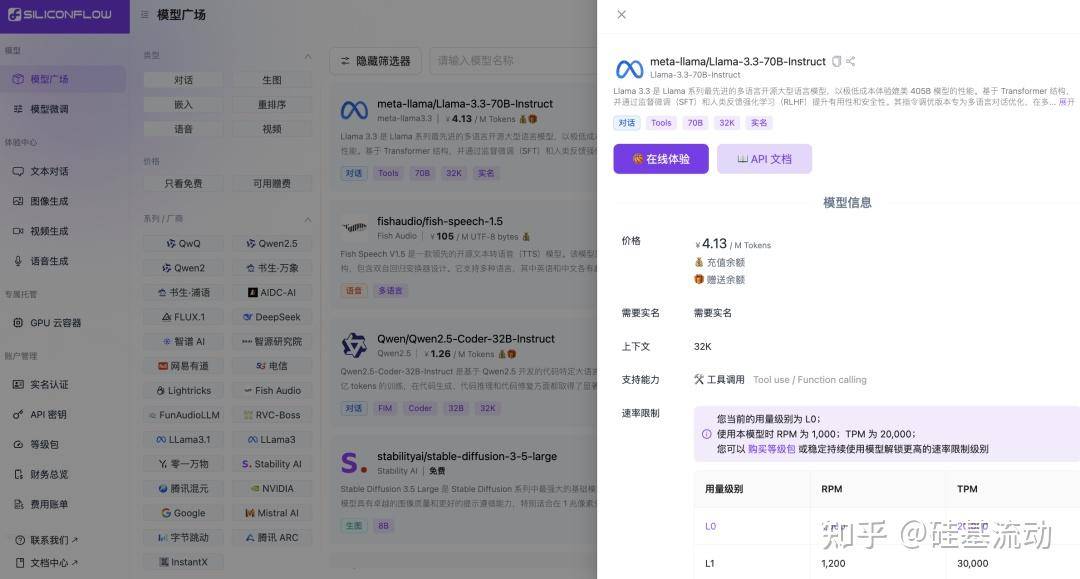Click the Meta logo in detail panel
This screenshot has height=579, width=1080.
(x=629, y=68)
